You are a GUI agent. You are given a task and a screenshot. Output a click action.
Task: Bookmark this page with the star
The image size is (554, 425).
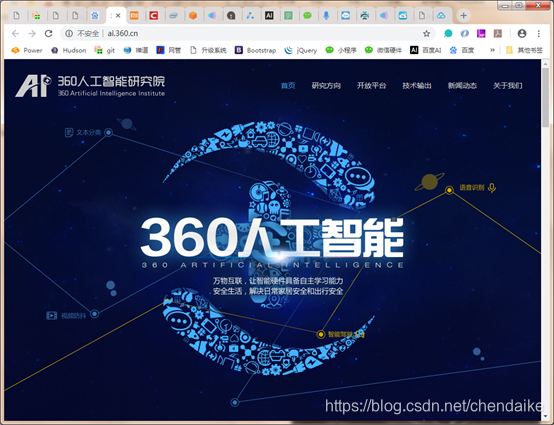pyautogui.click(x=426, y=34)
